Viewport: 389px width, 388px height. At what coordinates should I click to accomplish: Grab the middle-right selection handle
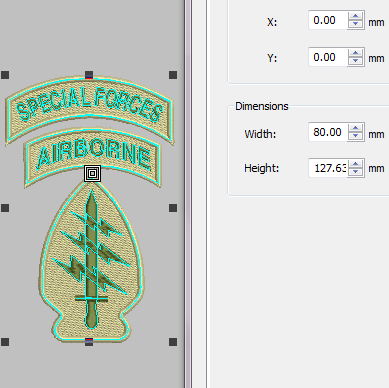[173, 208]
